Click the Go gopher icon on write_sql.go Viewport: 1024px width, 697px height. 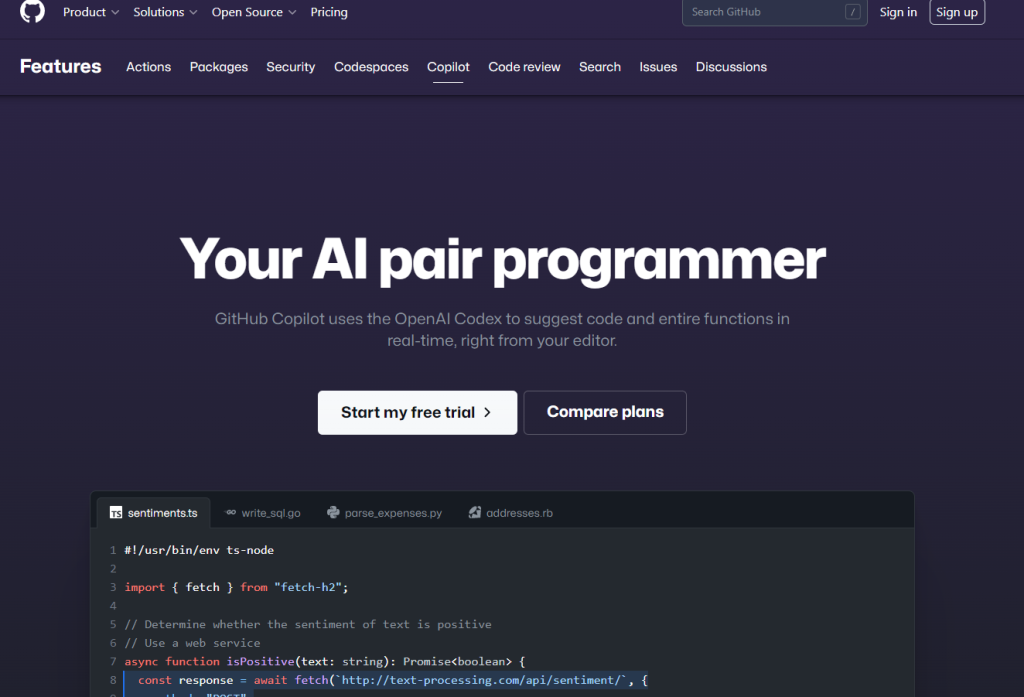(x=229, y=512)
